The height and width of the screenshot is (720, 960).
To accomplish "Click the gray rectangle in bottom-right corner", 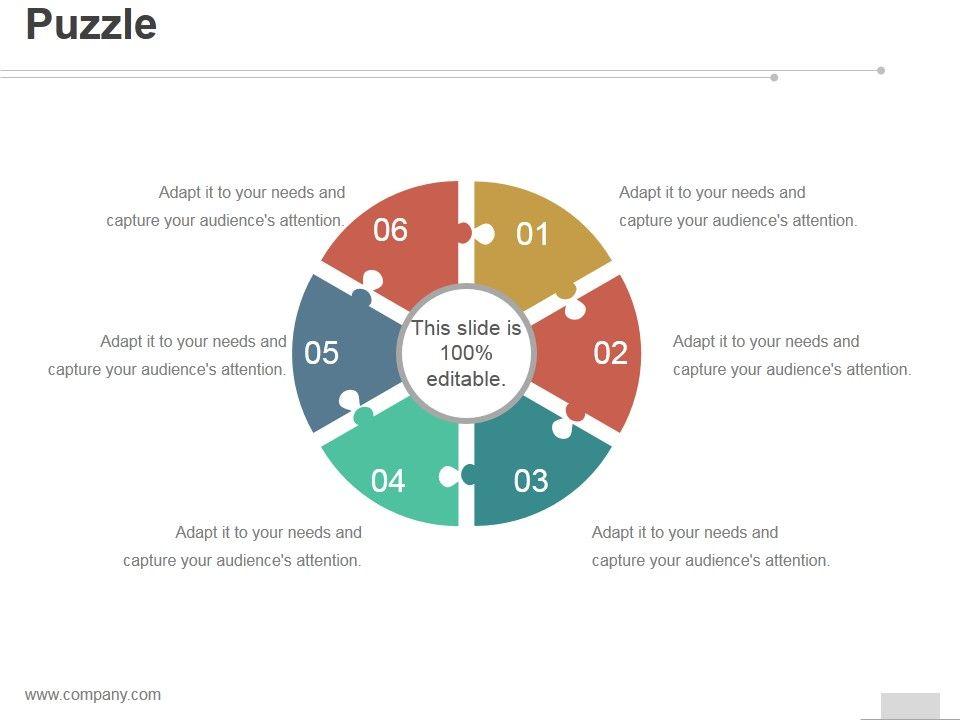I will (x=910, y=705).
